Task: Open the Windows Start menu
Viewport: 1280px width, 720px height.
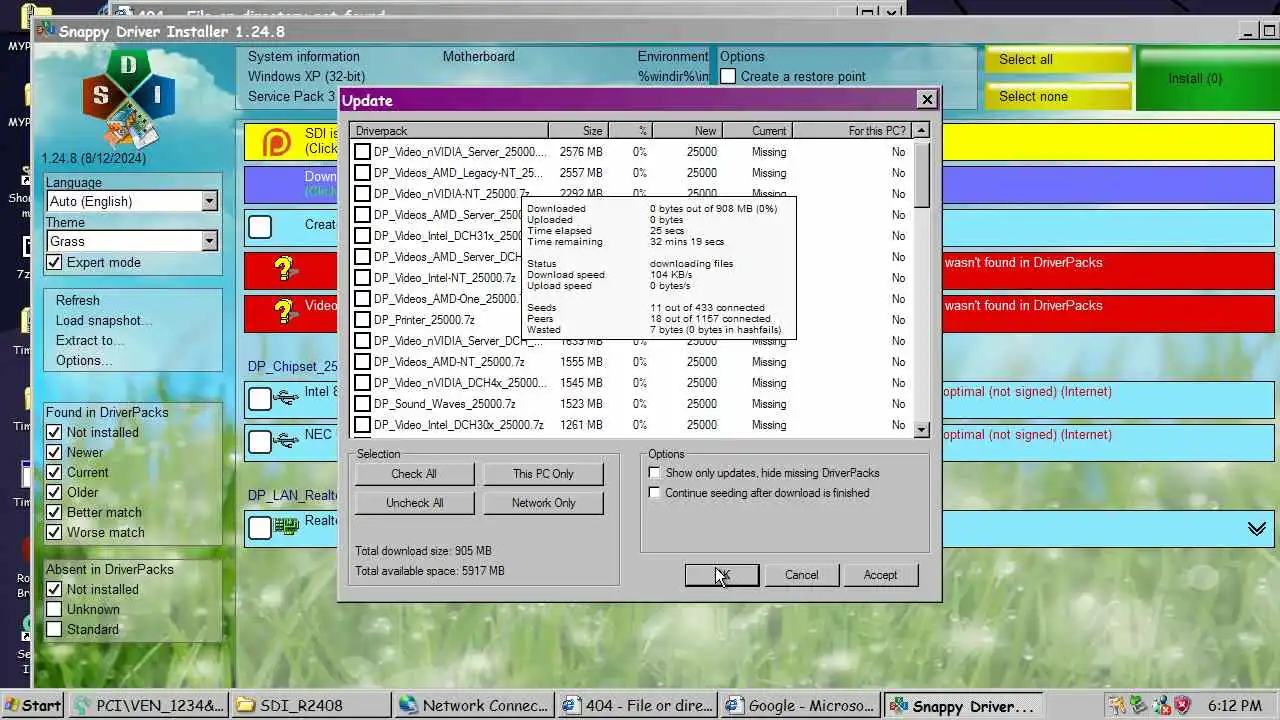Action: tap(32, 705)
